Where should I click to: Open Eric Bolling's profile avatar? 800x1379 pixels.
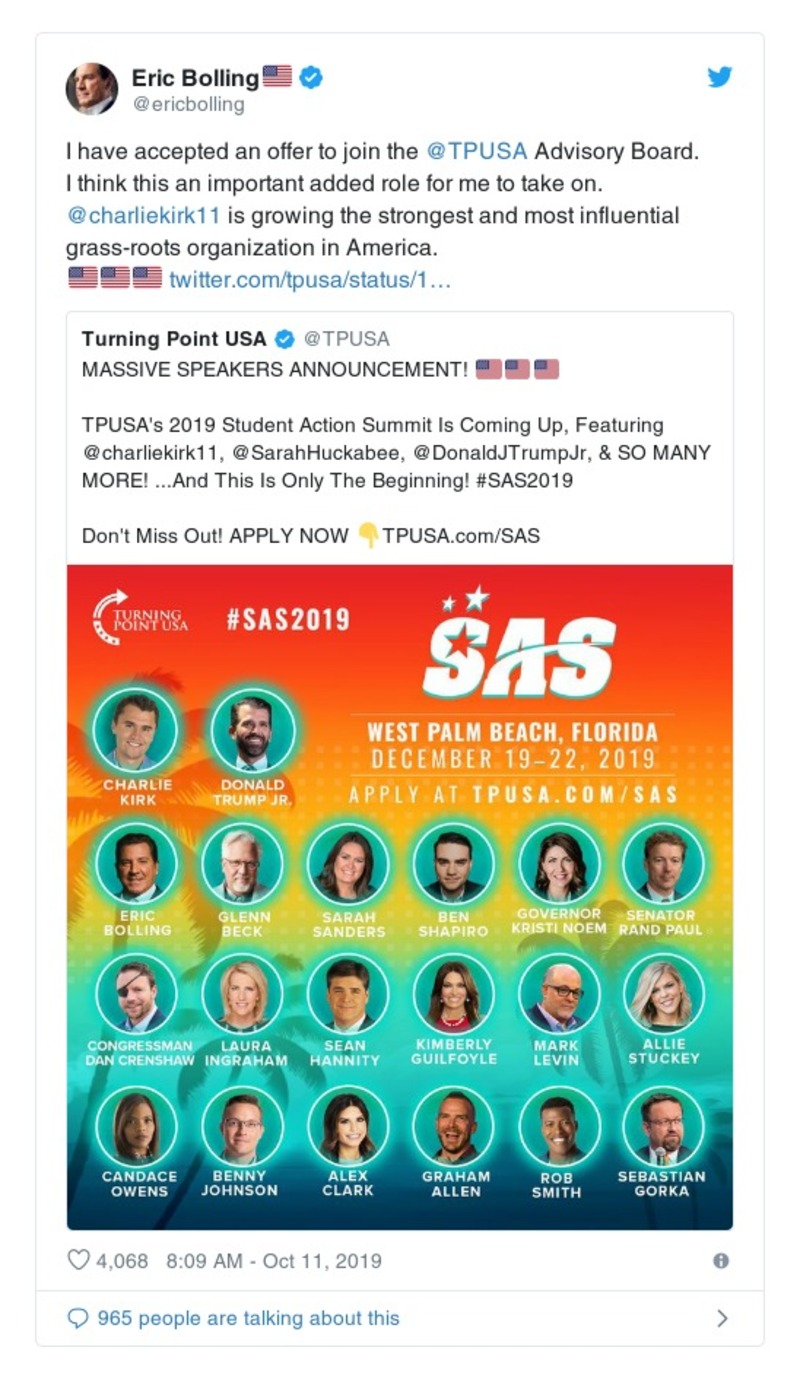92,88
